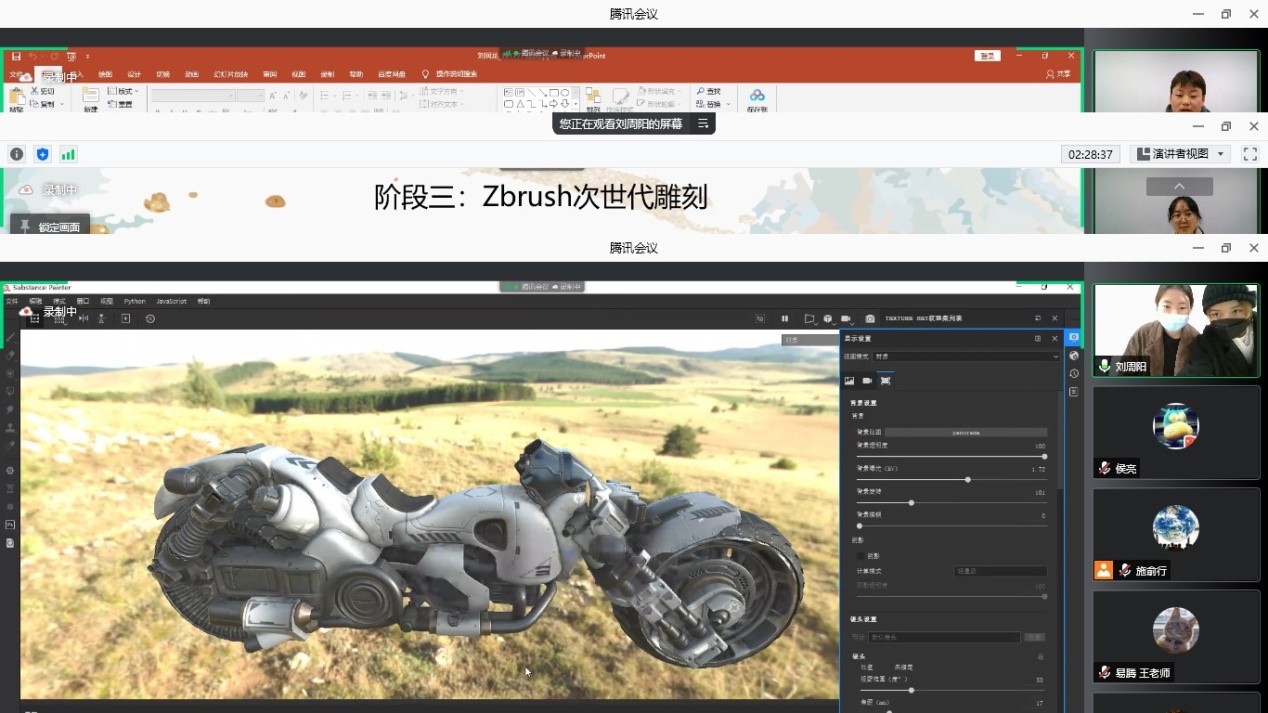Check the green network signal icon
Image resolution: width=1268 pixels, height=713 pixels.
(x=68, y=154)
